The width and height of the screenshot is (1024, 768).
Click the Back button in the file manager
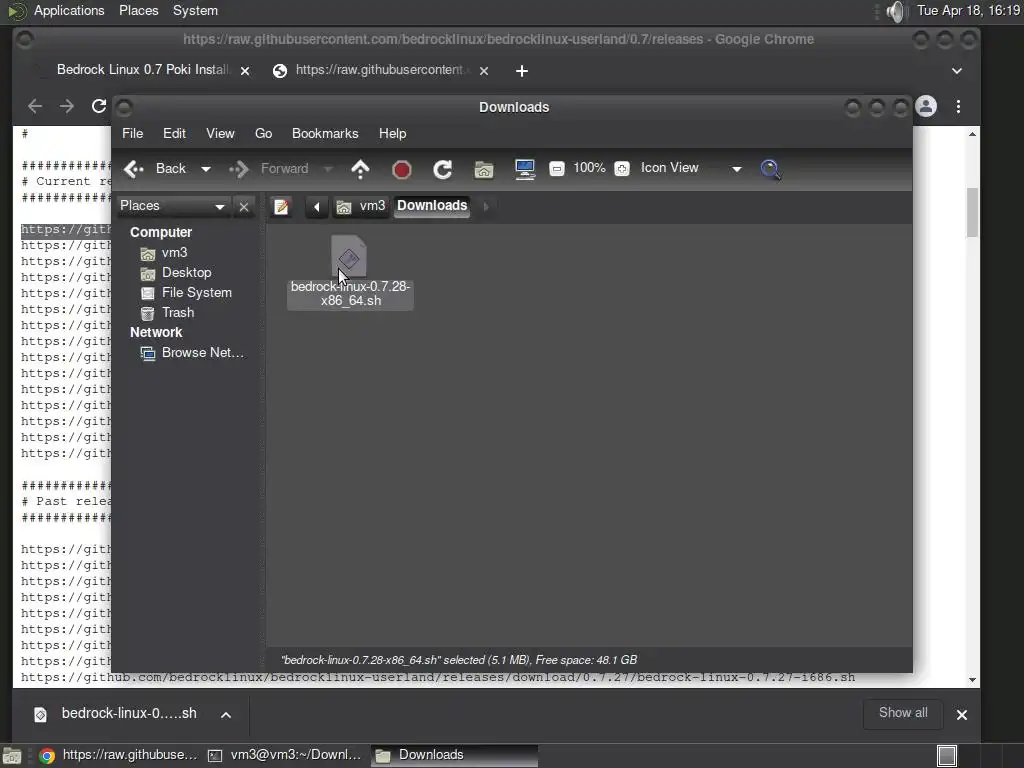(x=155, y=169)
